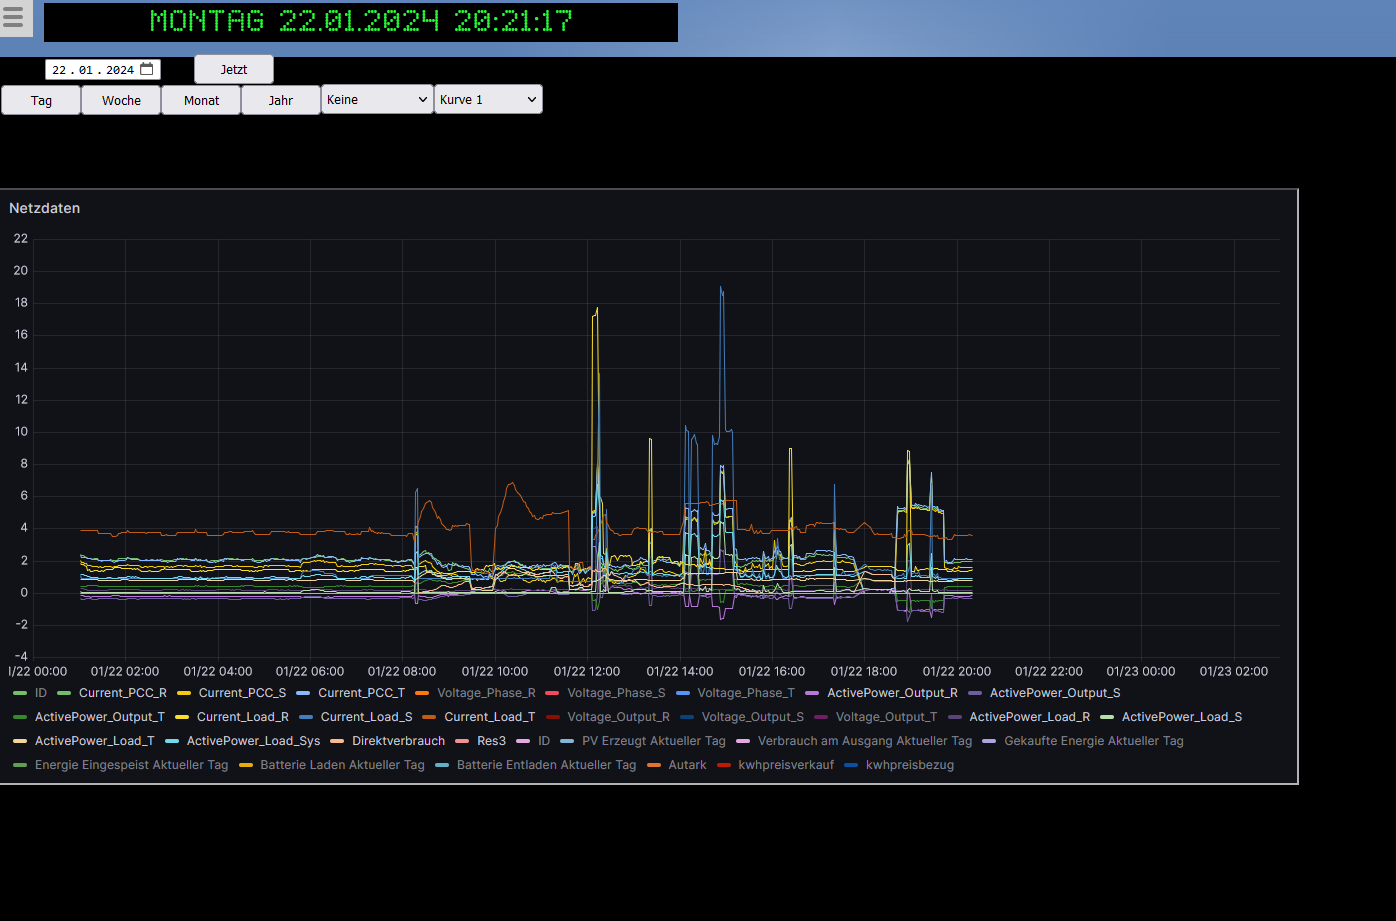Screen dimensions: 1396x921
Task: Open the hamburger menu icon
Action: pos(13,19)
